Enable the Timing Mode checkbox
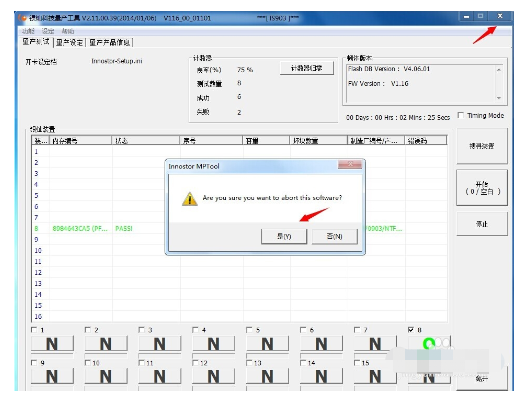Image resolution: width=523 pixels, height=399 pixels. click(x=461, y=115)
